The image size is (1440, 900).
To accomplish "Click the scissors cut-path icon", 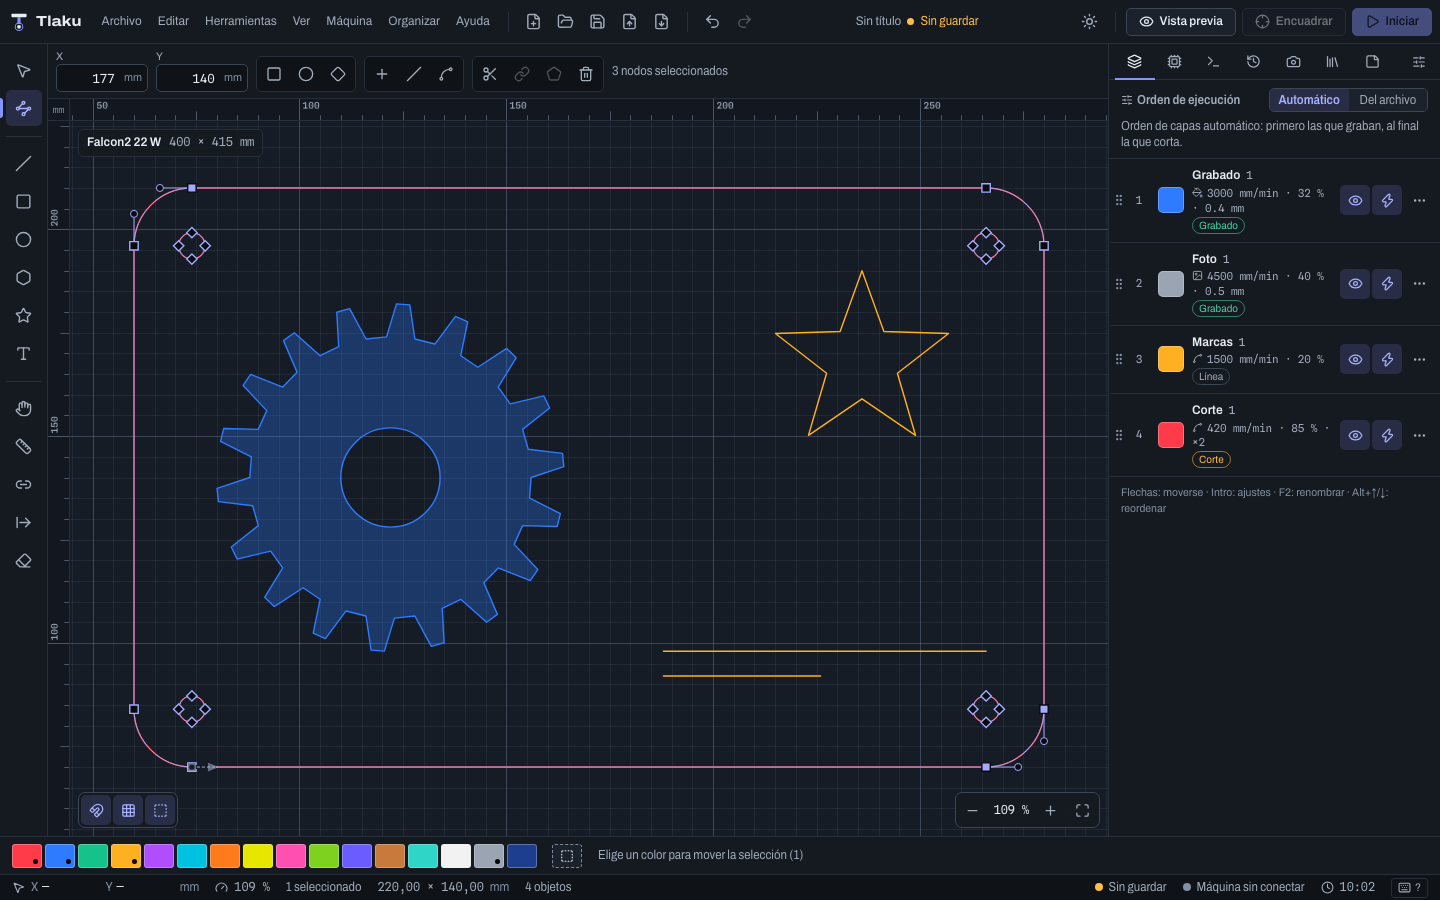I will click(490, 74).
